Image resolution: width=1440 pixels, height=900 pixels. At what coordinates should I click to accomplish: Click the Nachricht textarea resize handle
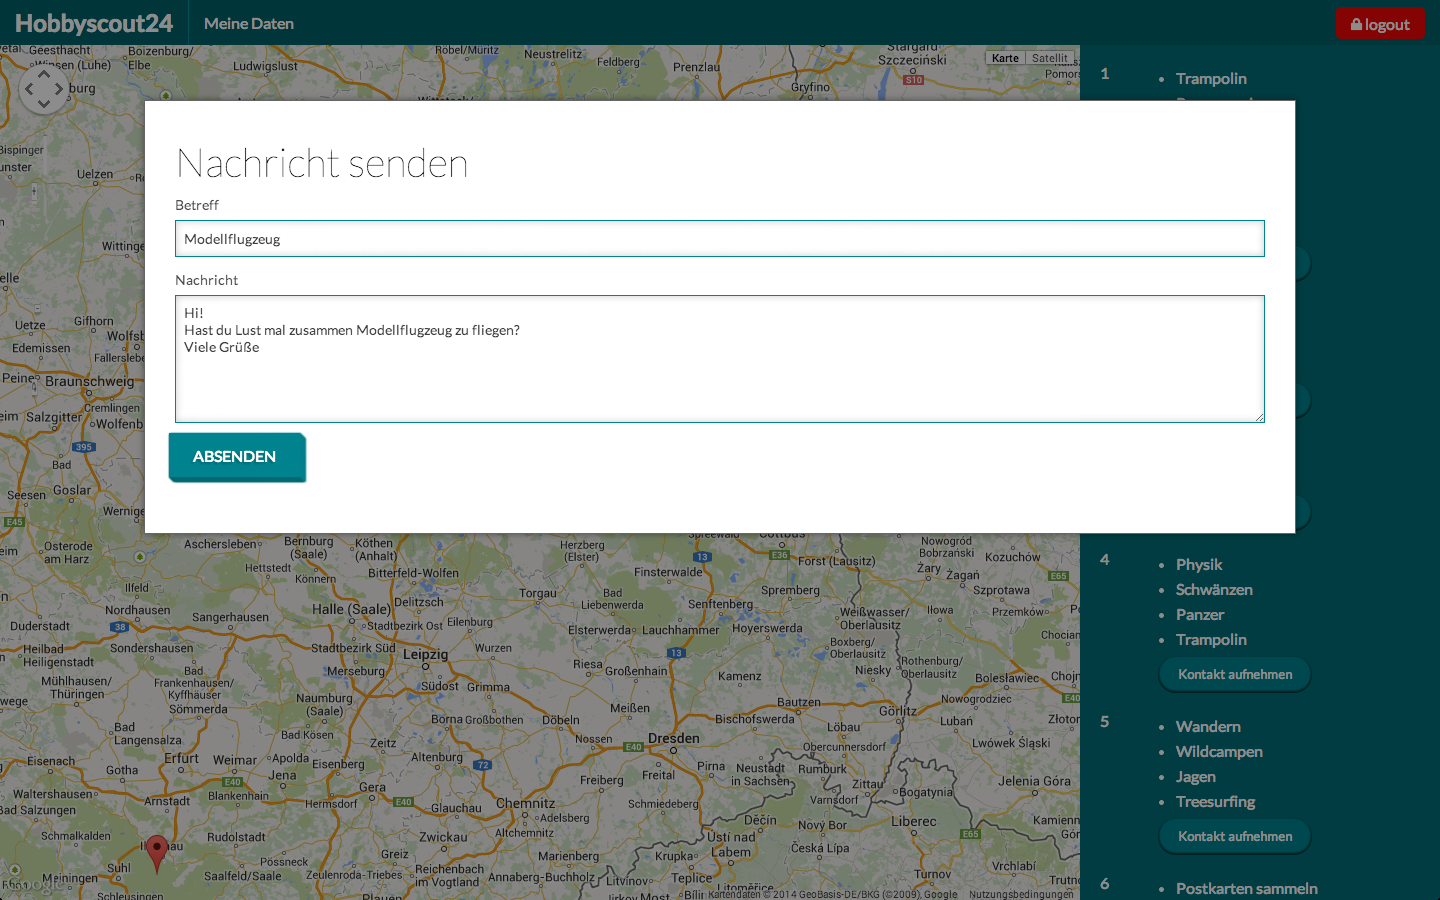(x=1259, y=417)
